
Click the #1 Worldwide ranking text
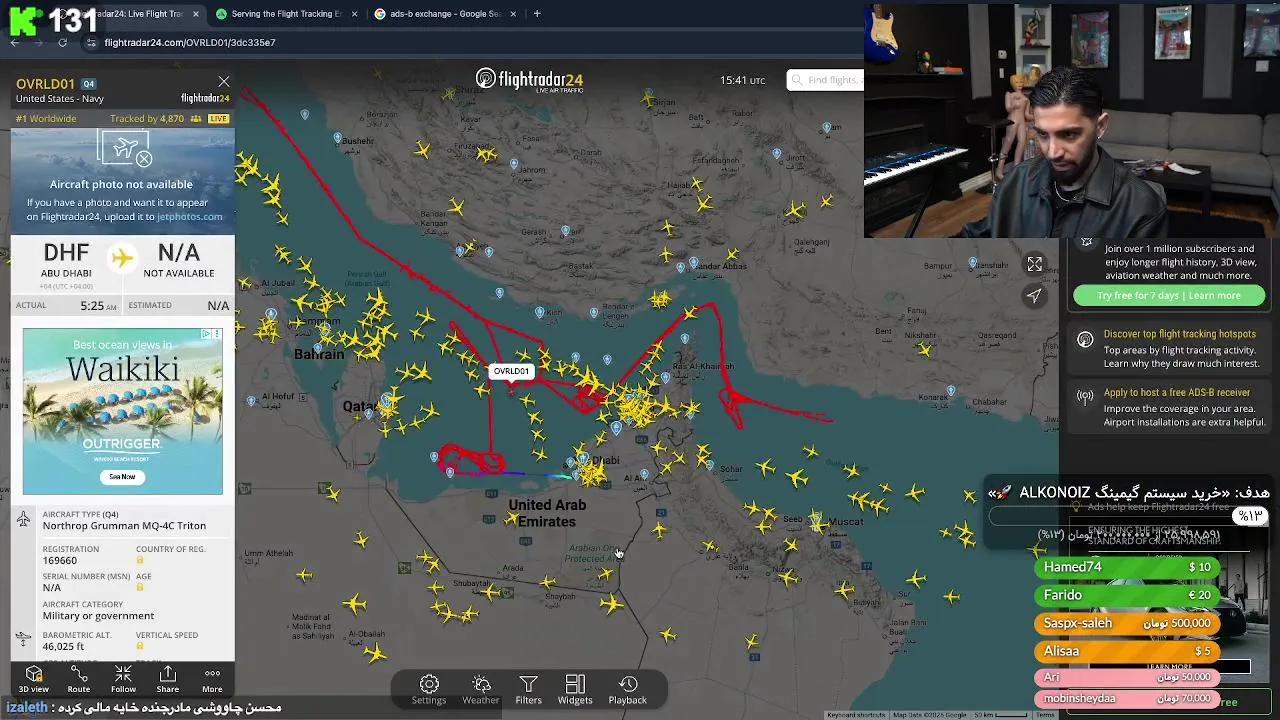(46, 119)
